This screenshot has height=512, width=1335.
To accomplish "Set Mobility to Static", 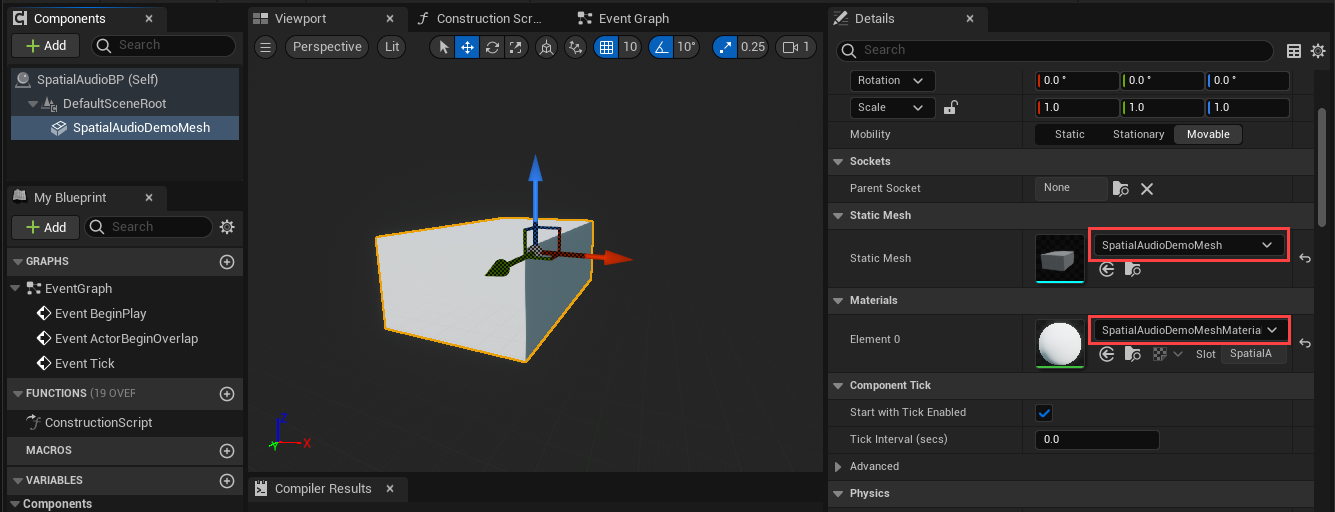I will point(1069,134).
